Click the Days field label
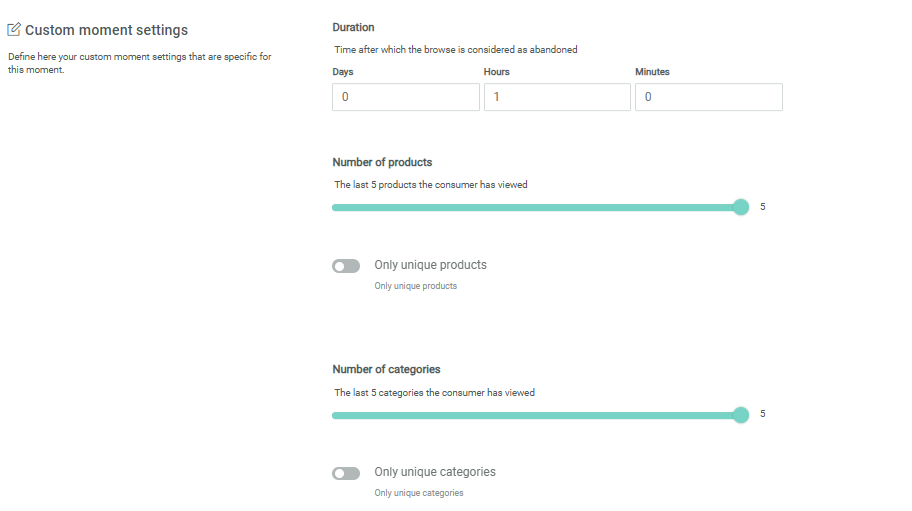Screen dimensions: 912x511 343,72
